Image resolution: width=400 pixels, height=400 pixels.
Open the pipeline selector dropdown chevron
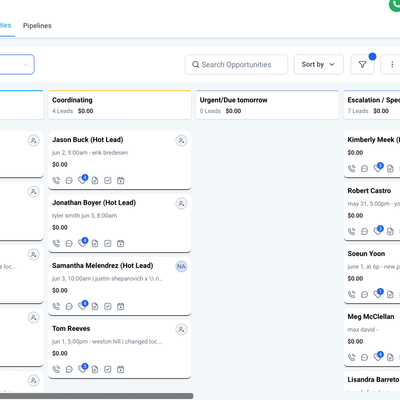tap(26, 64)
